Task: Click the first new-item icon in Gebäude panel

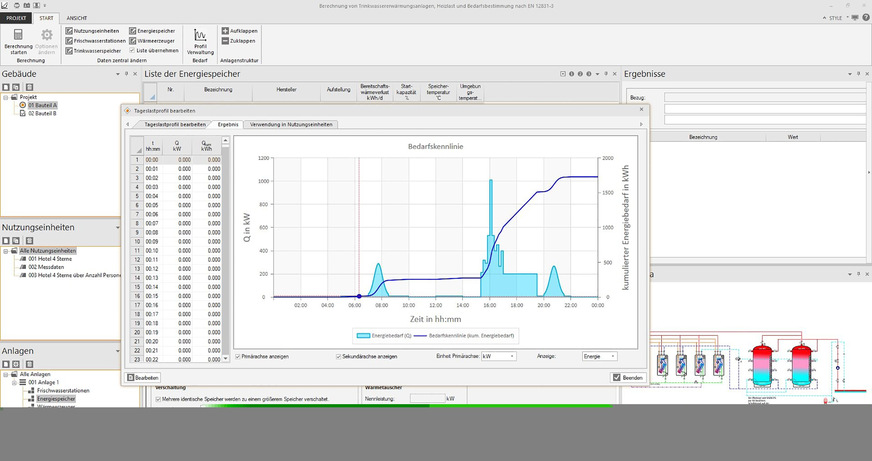Action: point(6,87)
